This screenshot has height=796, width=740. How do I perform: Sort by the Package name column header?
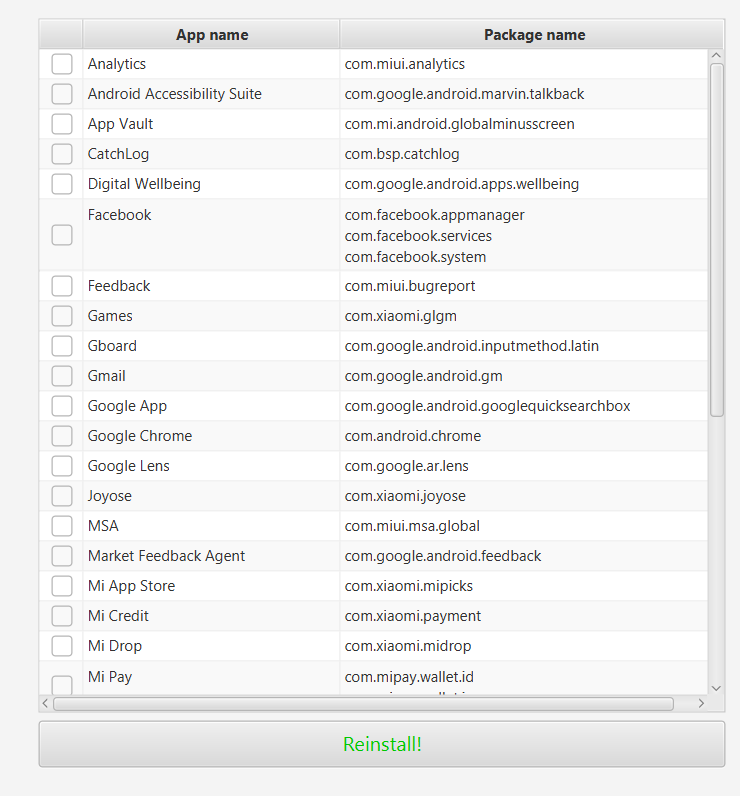532,35
